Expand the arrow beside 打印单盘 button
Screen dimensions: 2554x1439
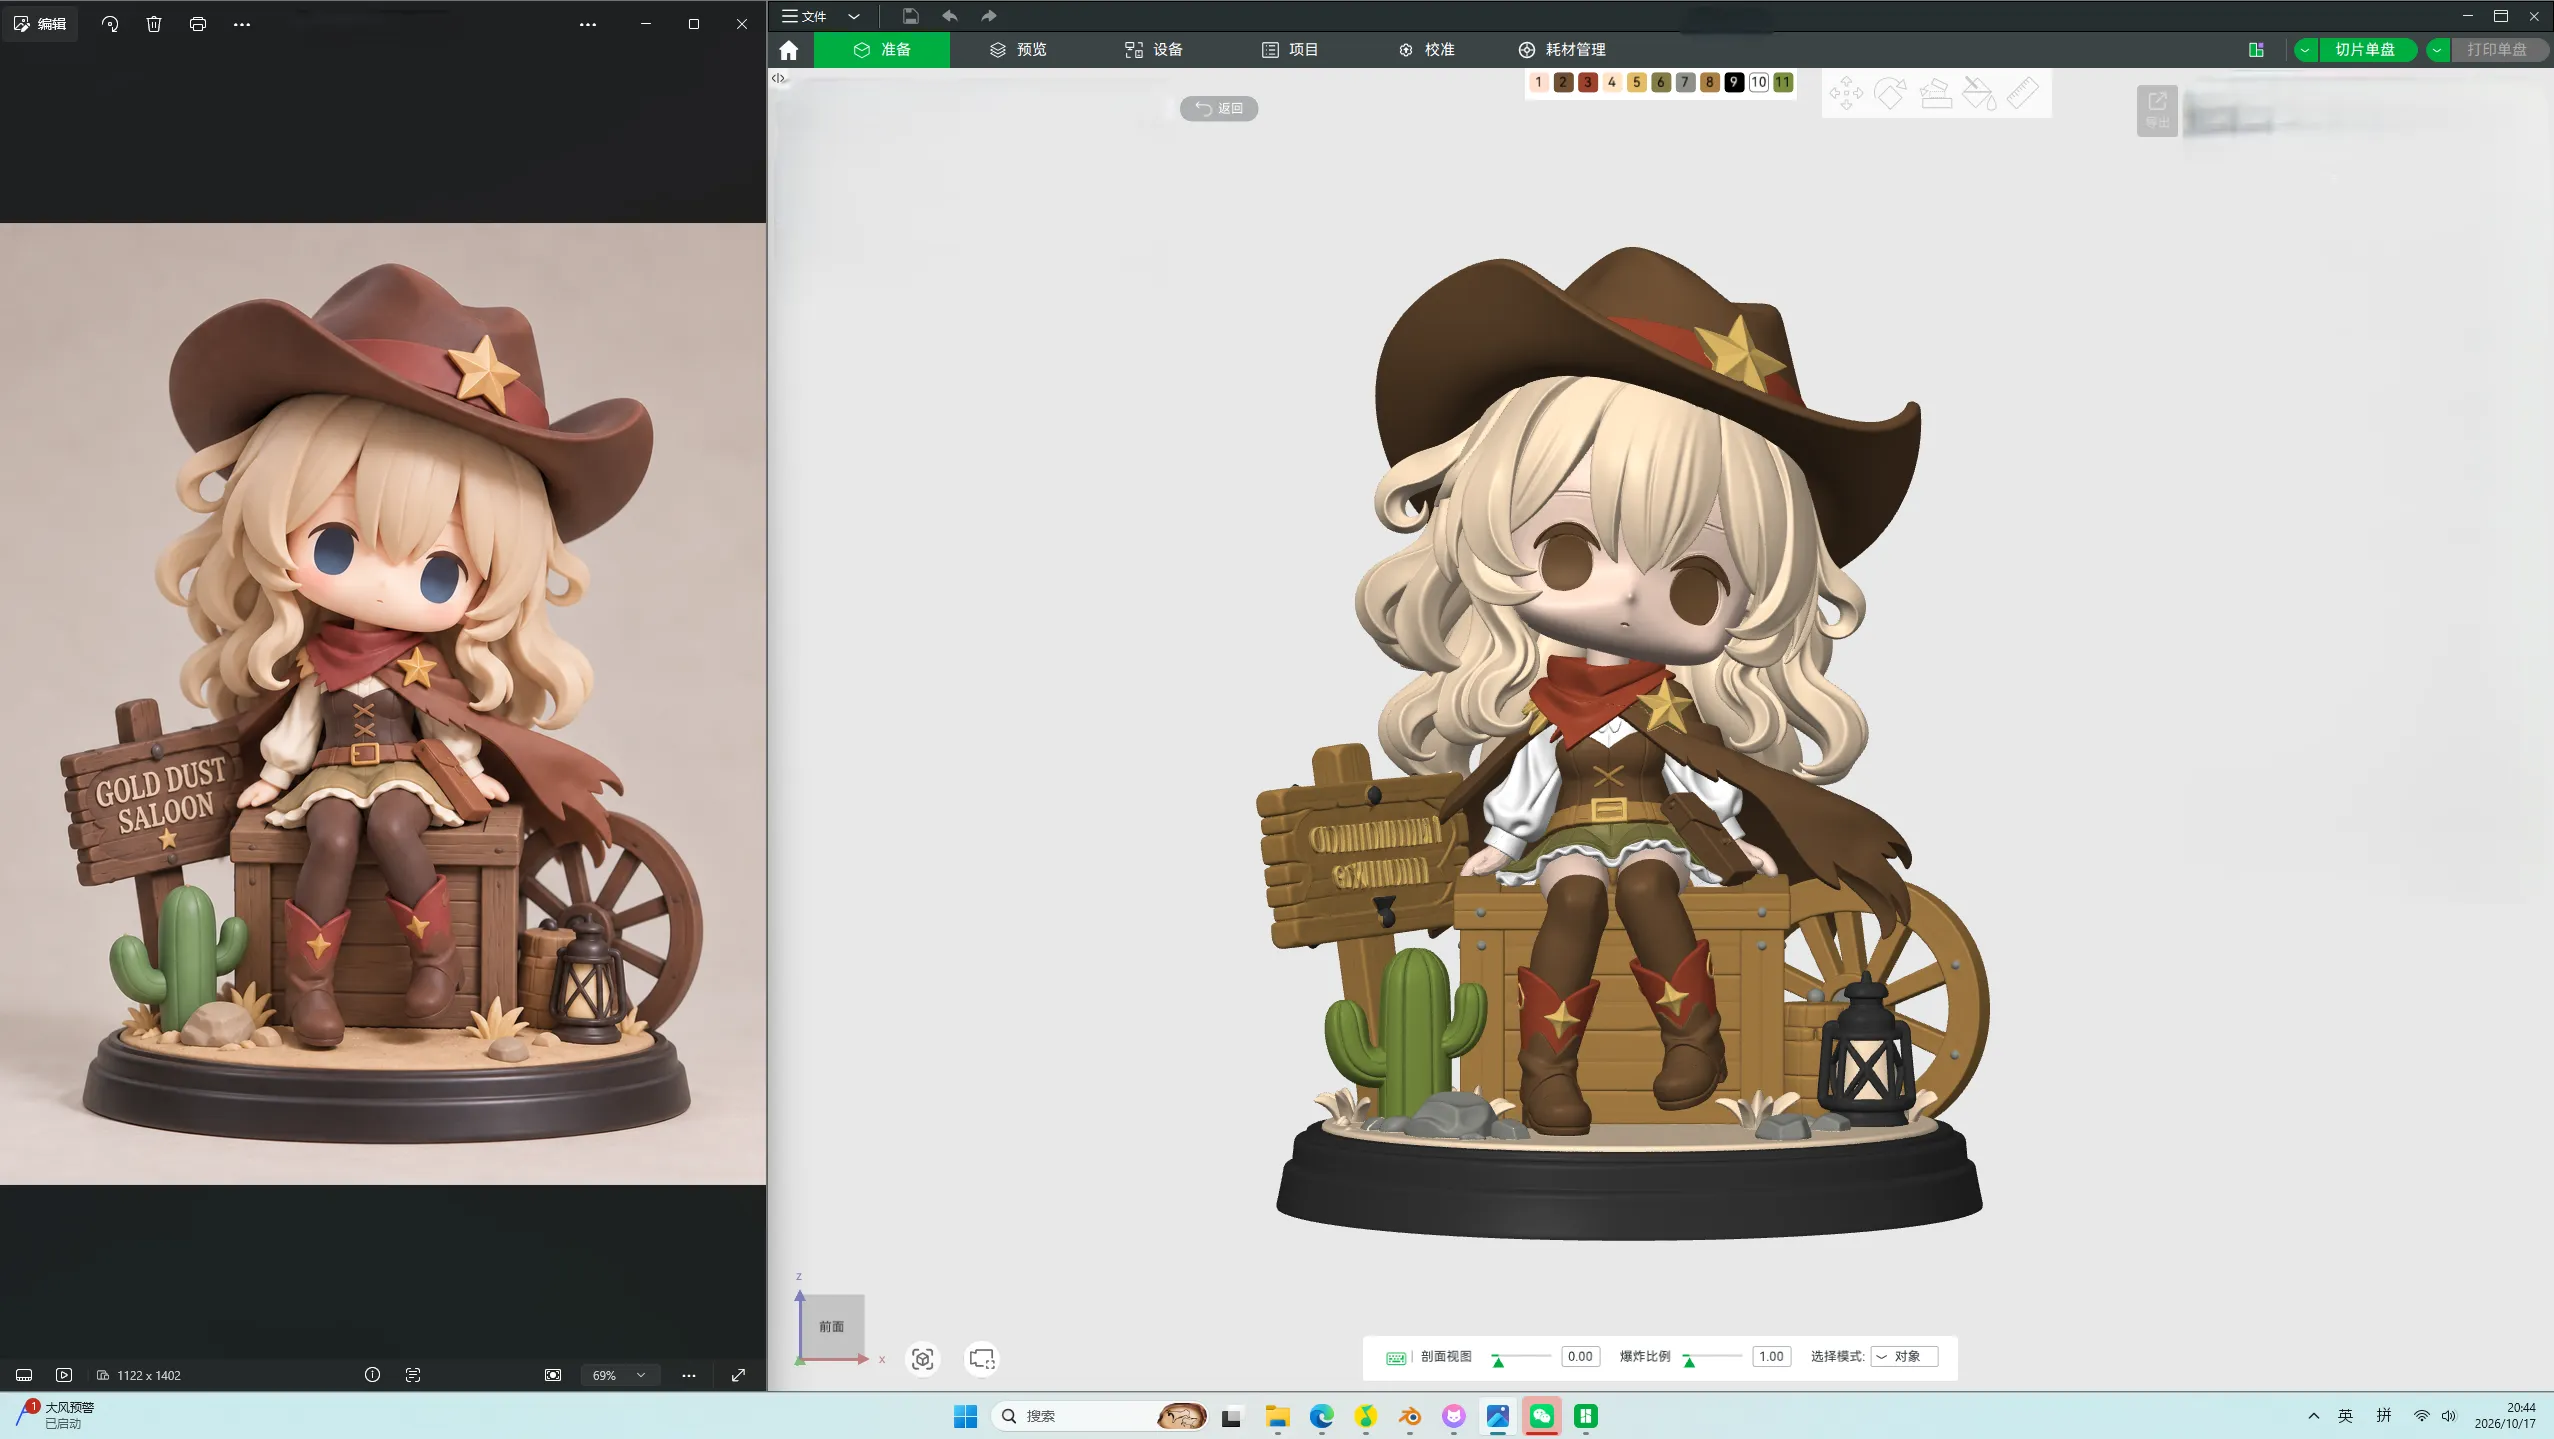(x=2437, y=50)
